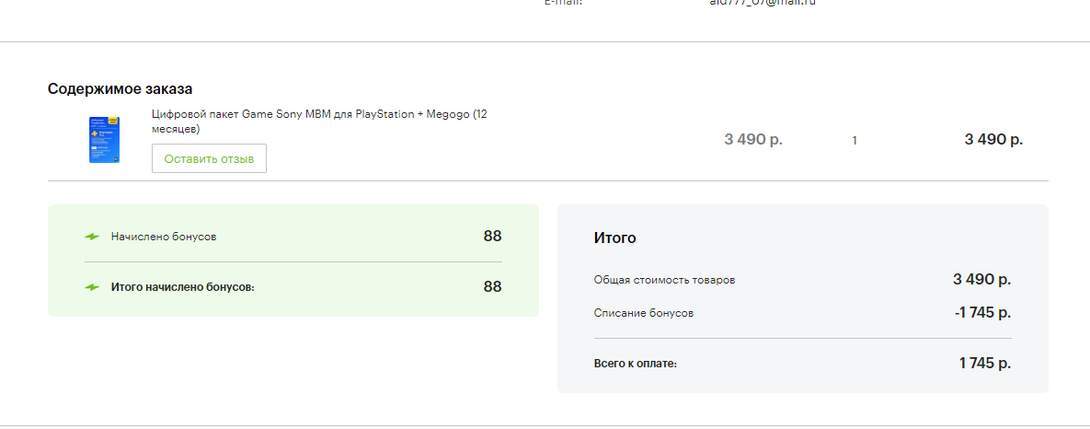Click the Содержимое заказа heading
Image resolution: width=1090 pixels, height=429 pixels.
click(120, 89)
